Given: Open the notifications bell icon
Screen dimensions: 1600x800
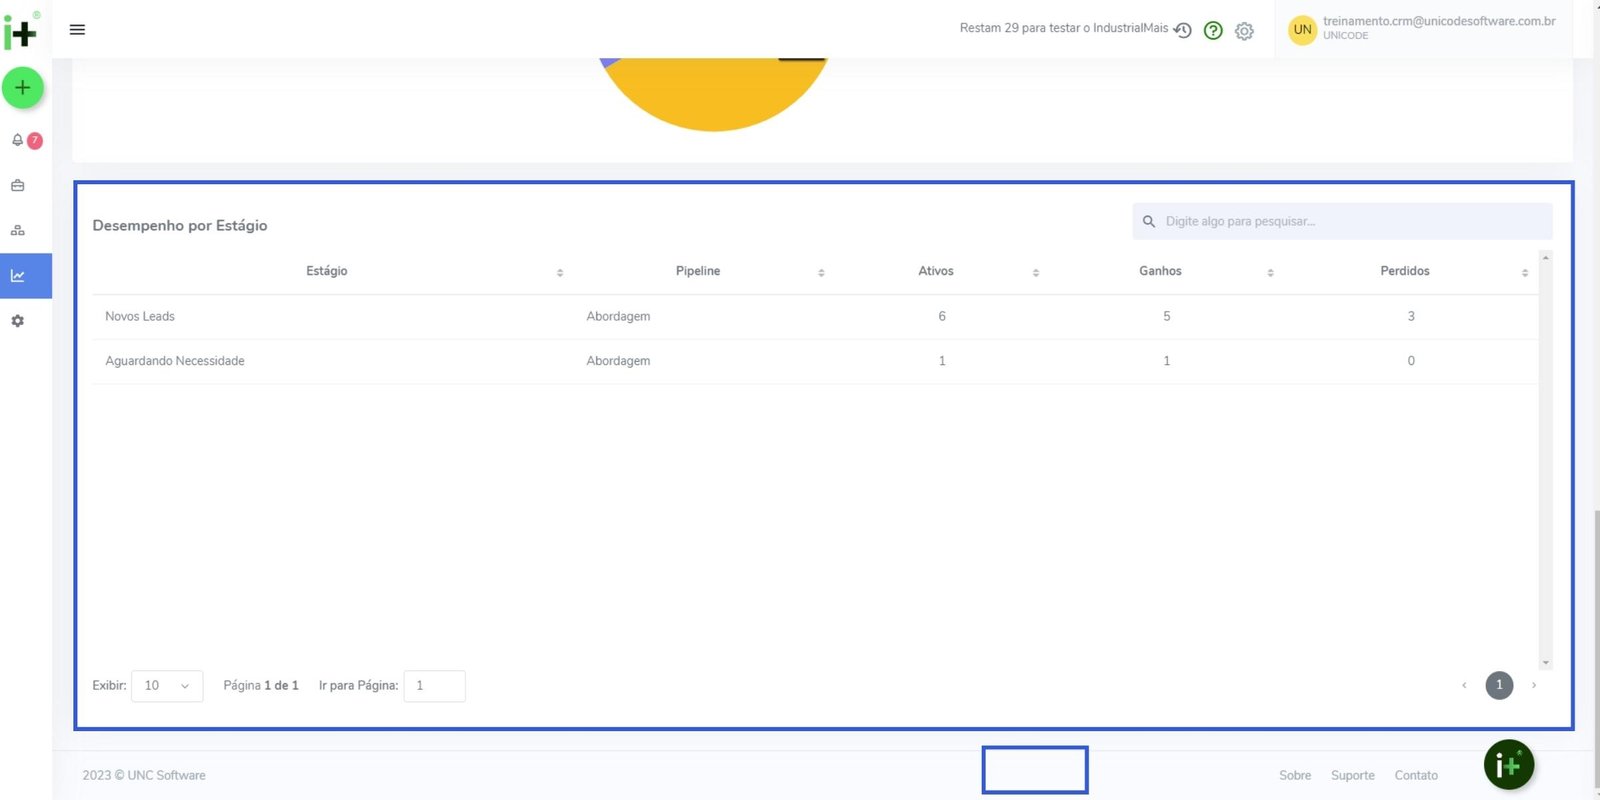Looking at the screenshot, I should [18, 140].
